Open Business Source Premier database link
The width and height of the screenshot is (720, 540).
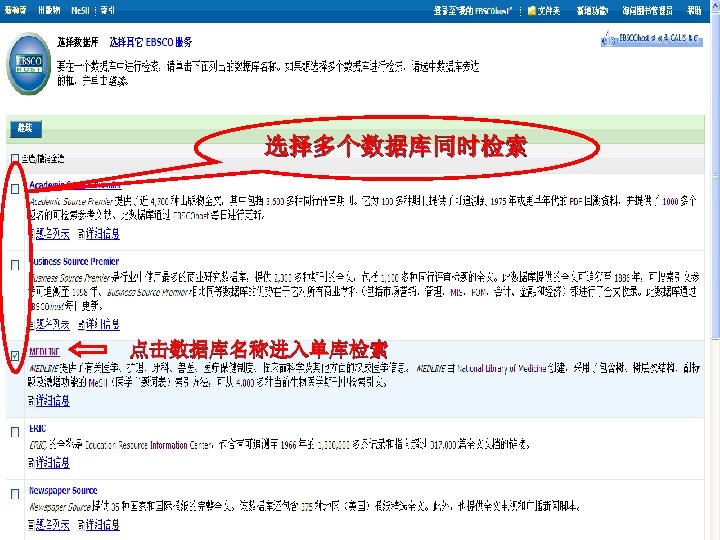pyautogui.click(x=74, y=261)
